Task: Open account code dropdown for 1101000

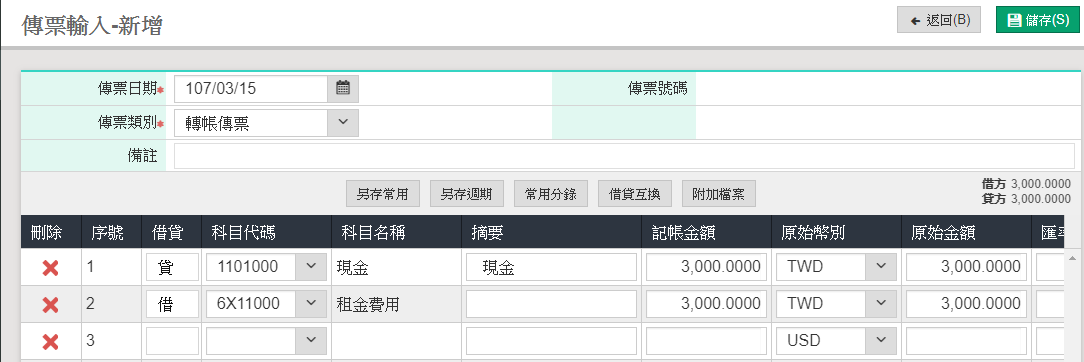Action: point(311,267)
